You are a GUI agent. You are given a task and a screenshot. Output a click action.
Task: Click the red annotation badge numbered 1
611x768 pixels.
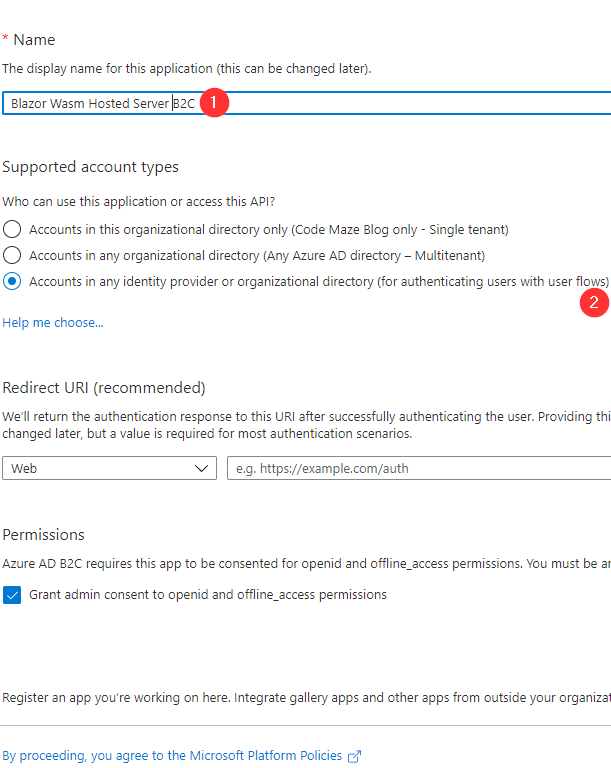[x=215, y=103]
